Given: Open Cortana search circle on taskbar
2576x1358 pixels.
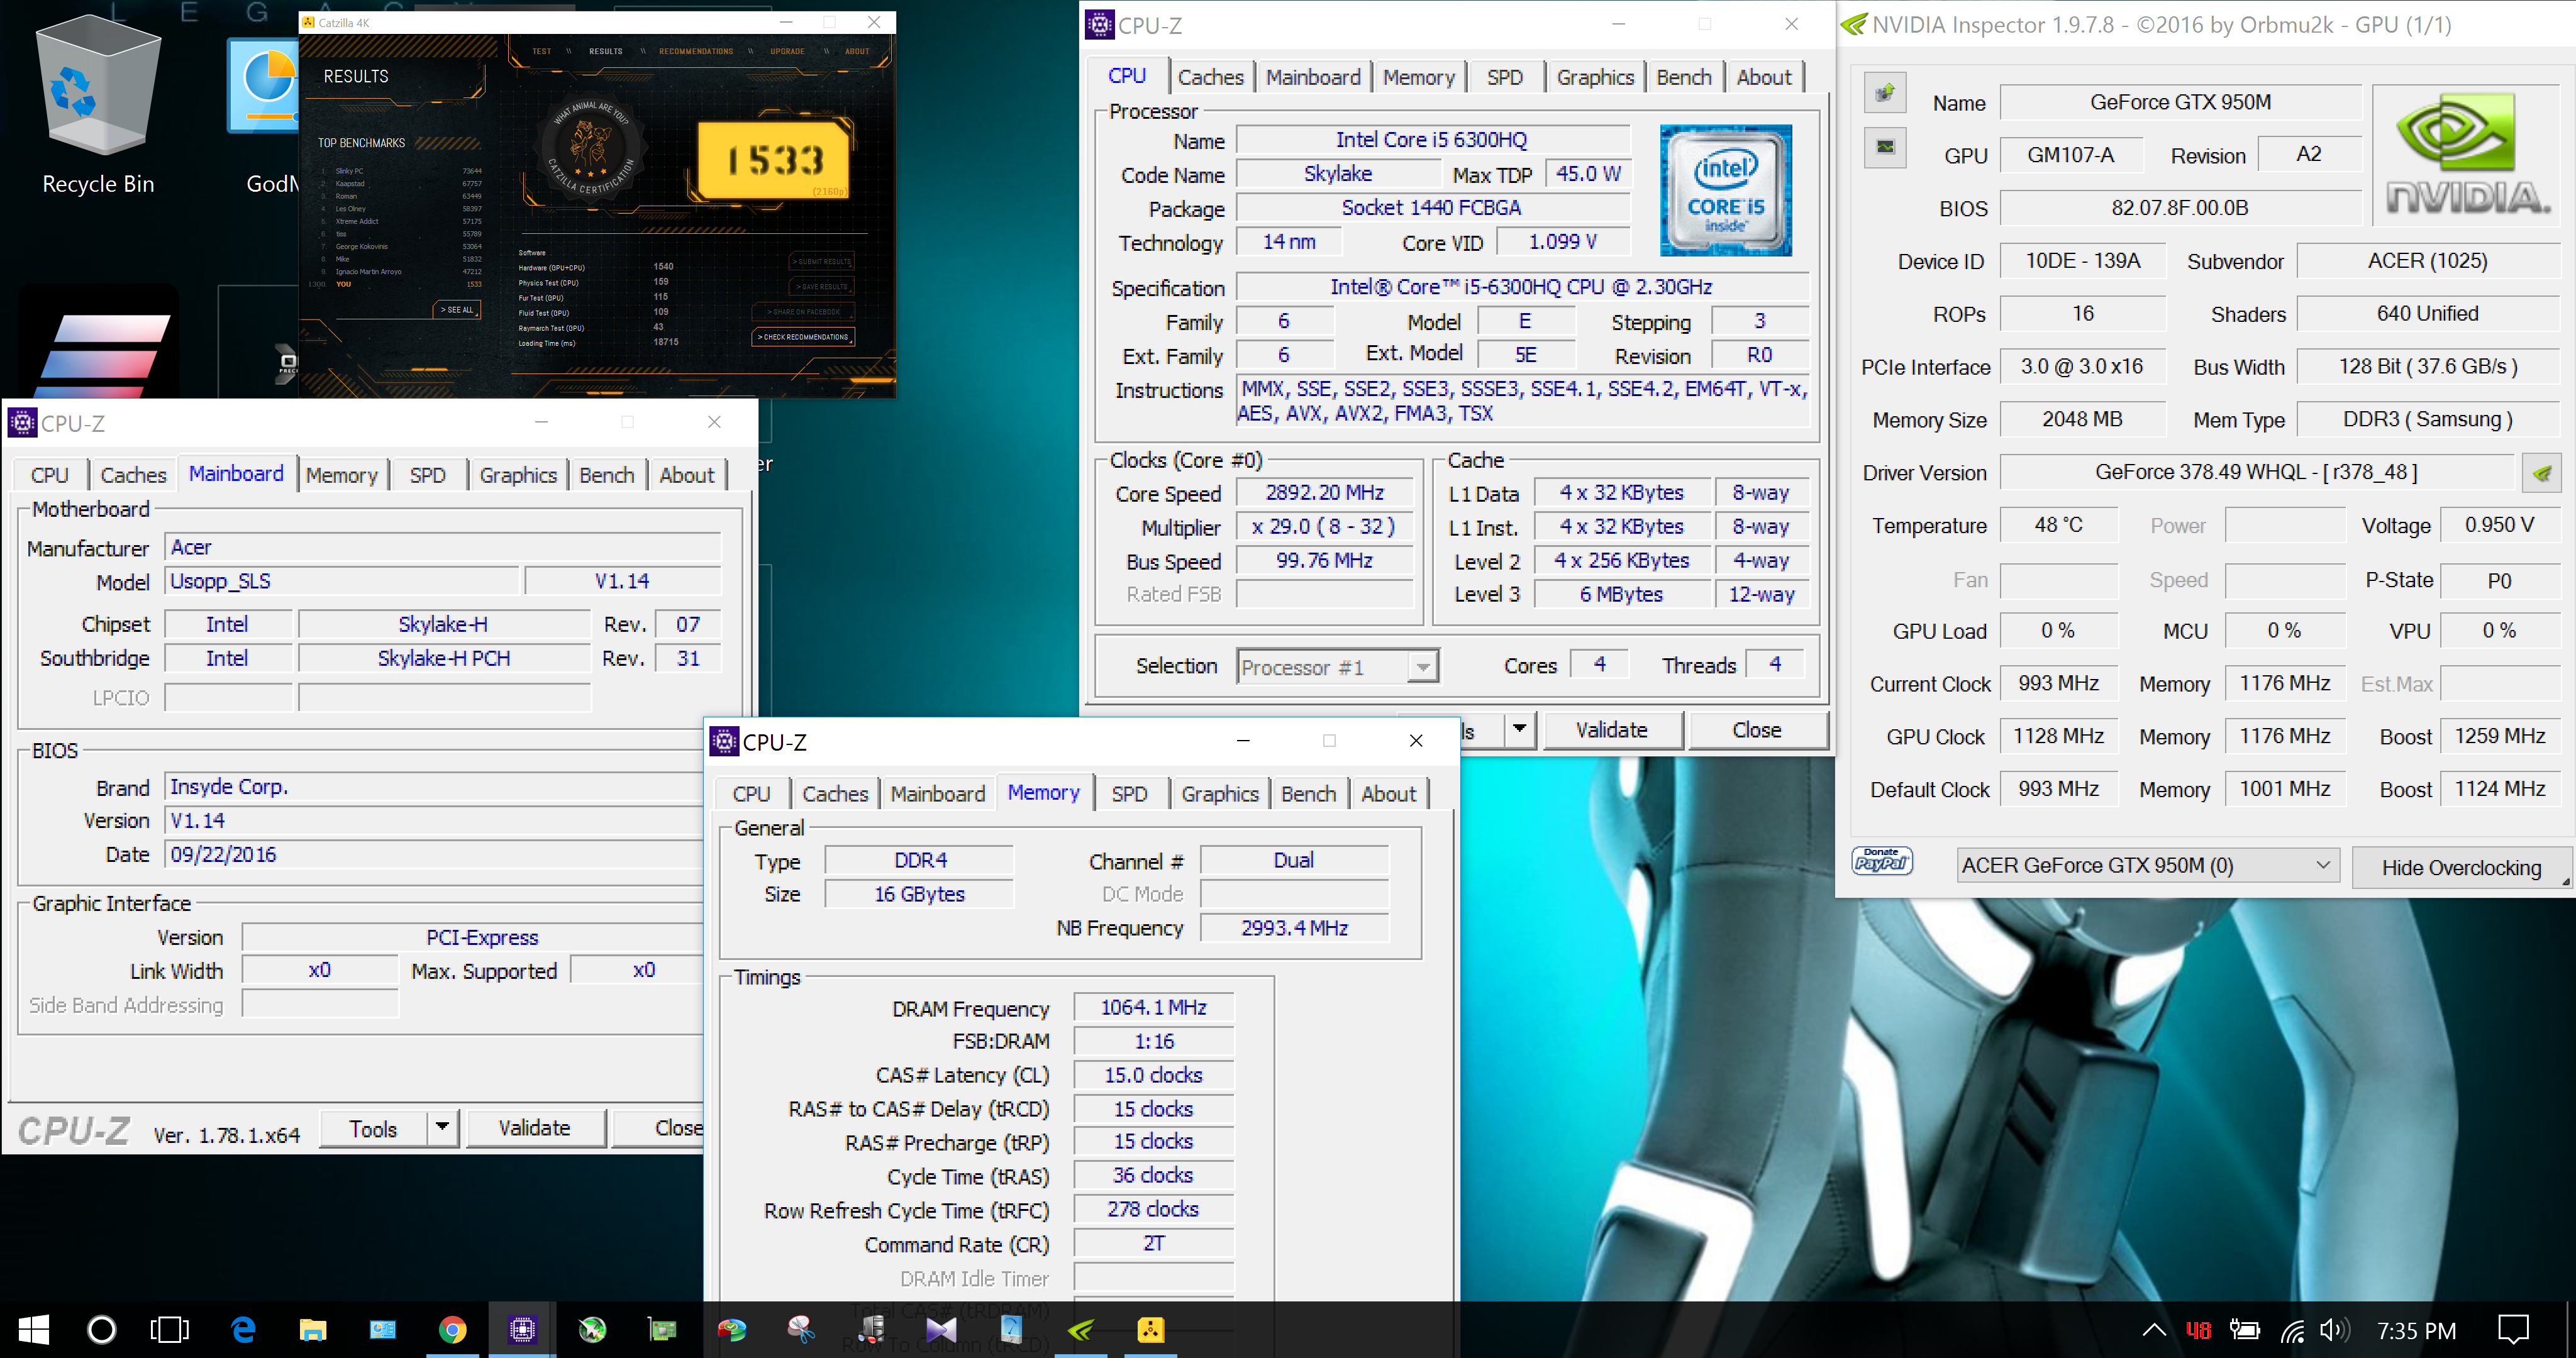Looking at the screenshot, I should point(102,1329).
